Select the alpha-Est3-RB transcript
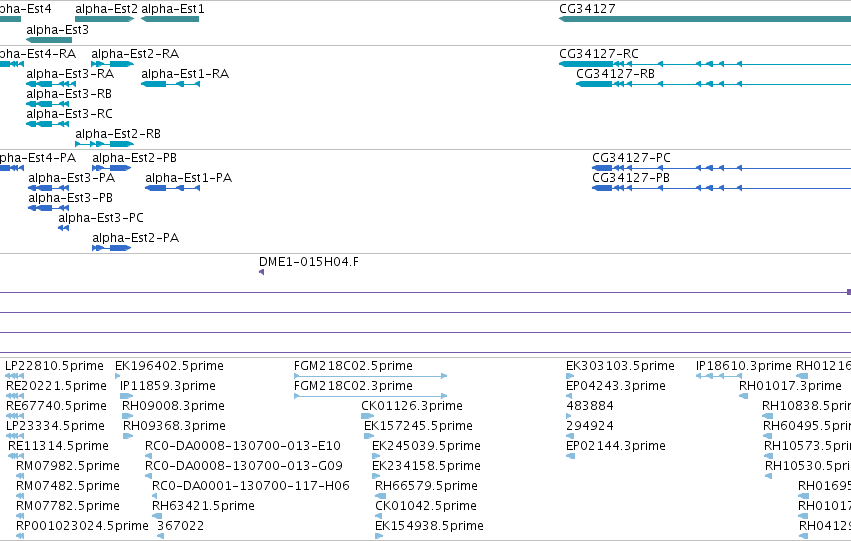 tap(48, 104)
